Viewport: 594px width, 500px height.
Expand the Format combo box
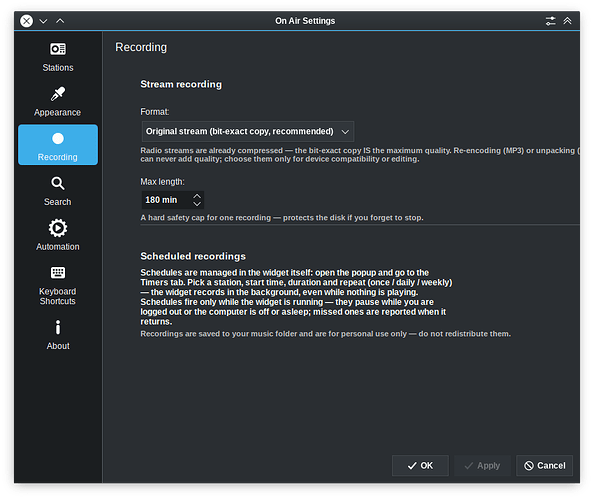pyautogui.click(x=248, y=131)
